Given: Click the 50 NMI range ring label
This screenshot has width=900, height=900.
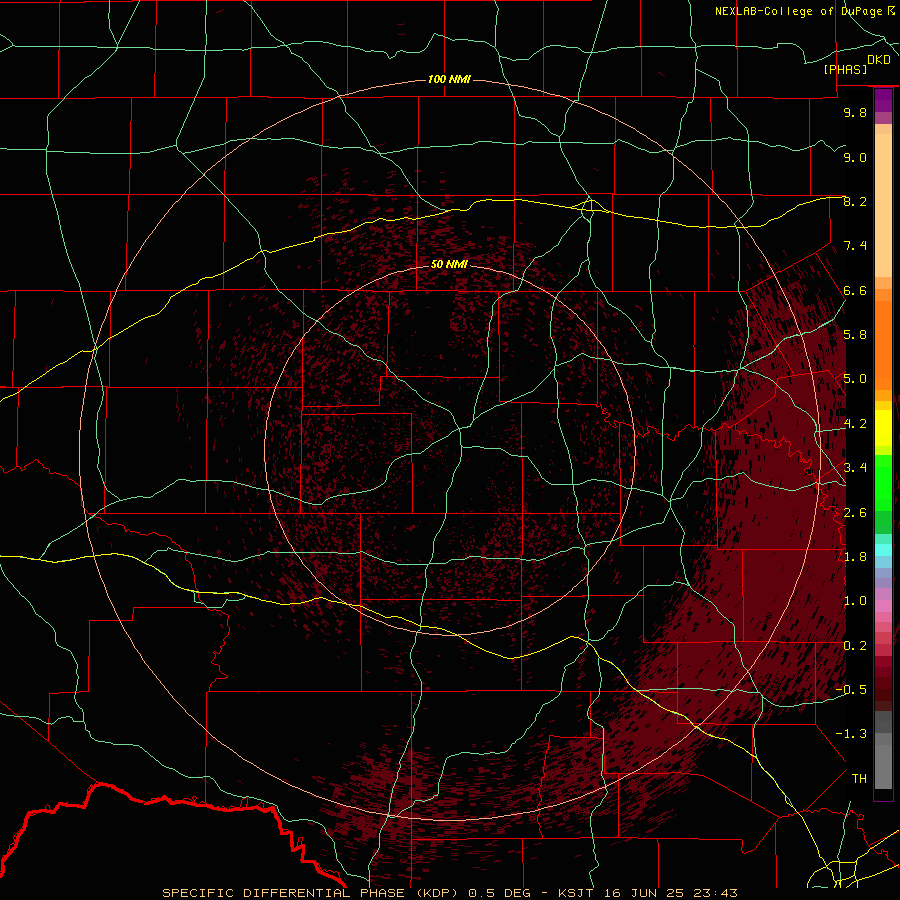Looking at the screenshot, I should (x=449, y=264).
